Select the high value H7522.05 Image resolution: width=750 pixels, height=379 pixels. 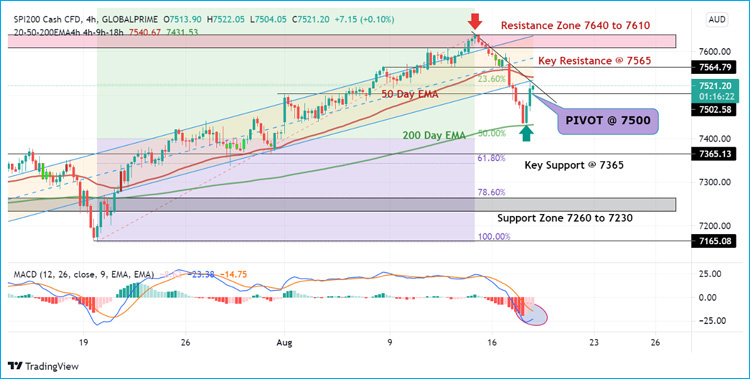(227, 20)
